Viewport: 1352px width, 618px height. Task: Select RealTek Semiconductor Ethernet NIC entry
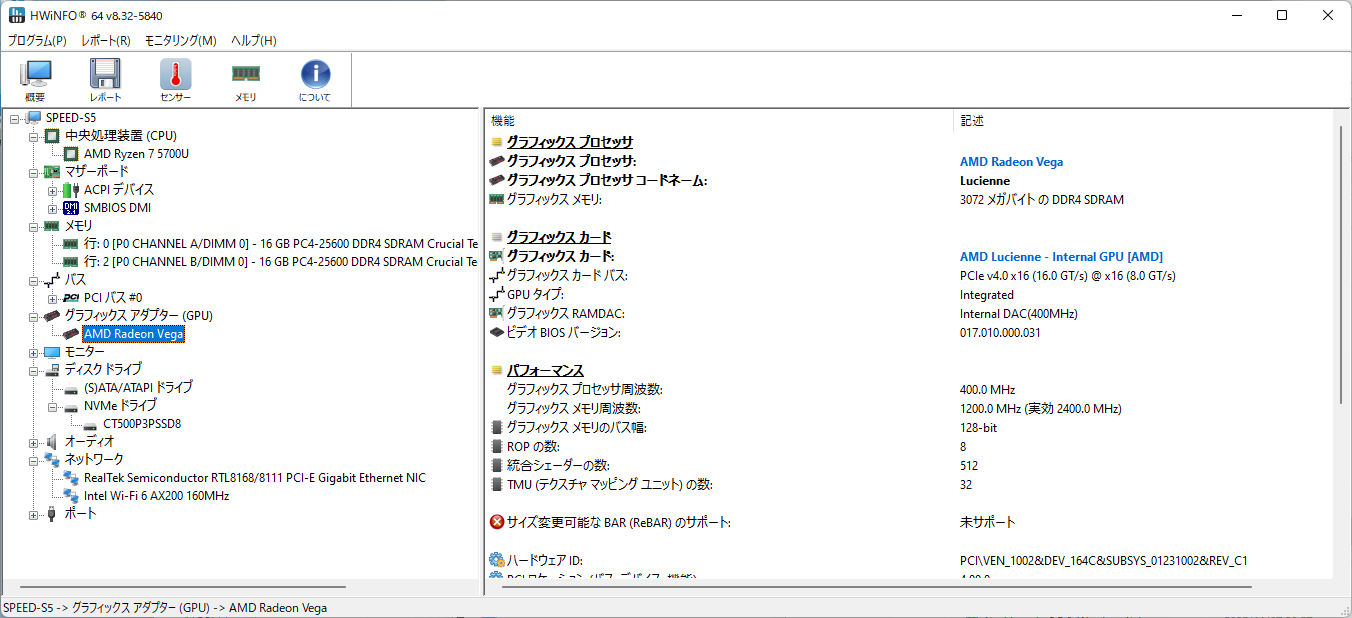coord(254,478)
